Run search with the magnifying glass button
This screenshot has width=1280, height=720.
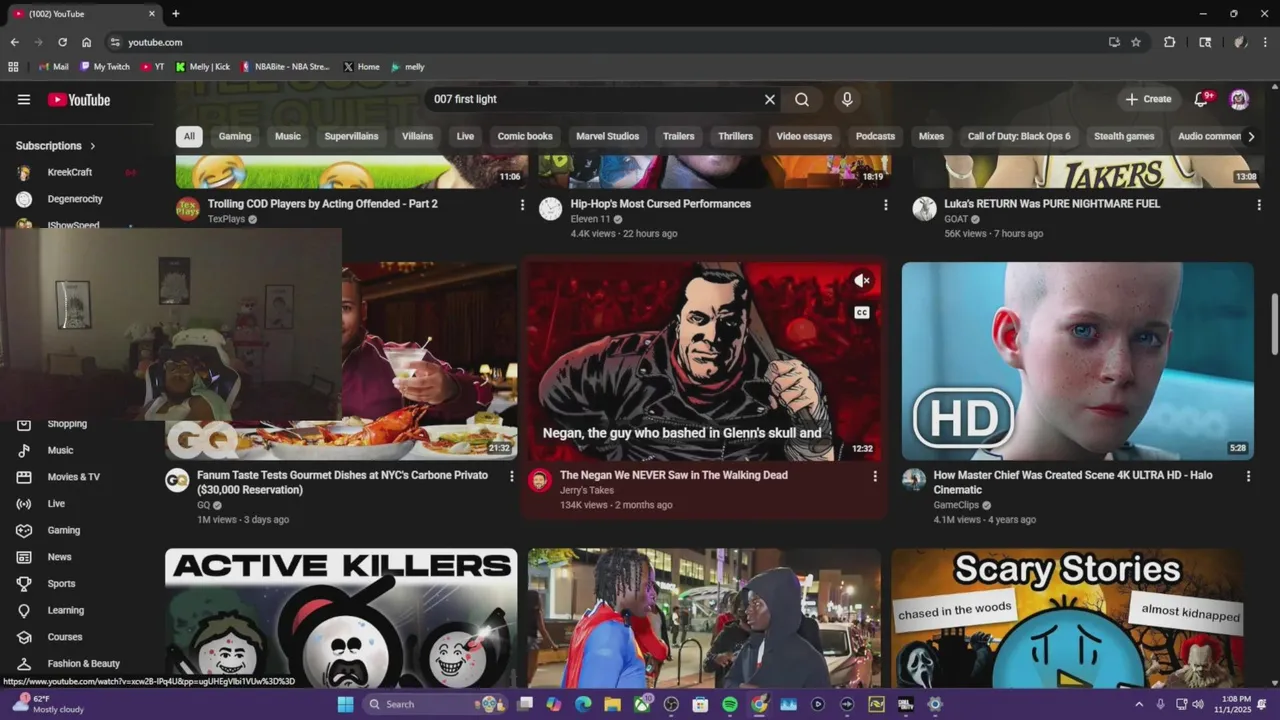pyautogui.click(x=802, y=99)
